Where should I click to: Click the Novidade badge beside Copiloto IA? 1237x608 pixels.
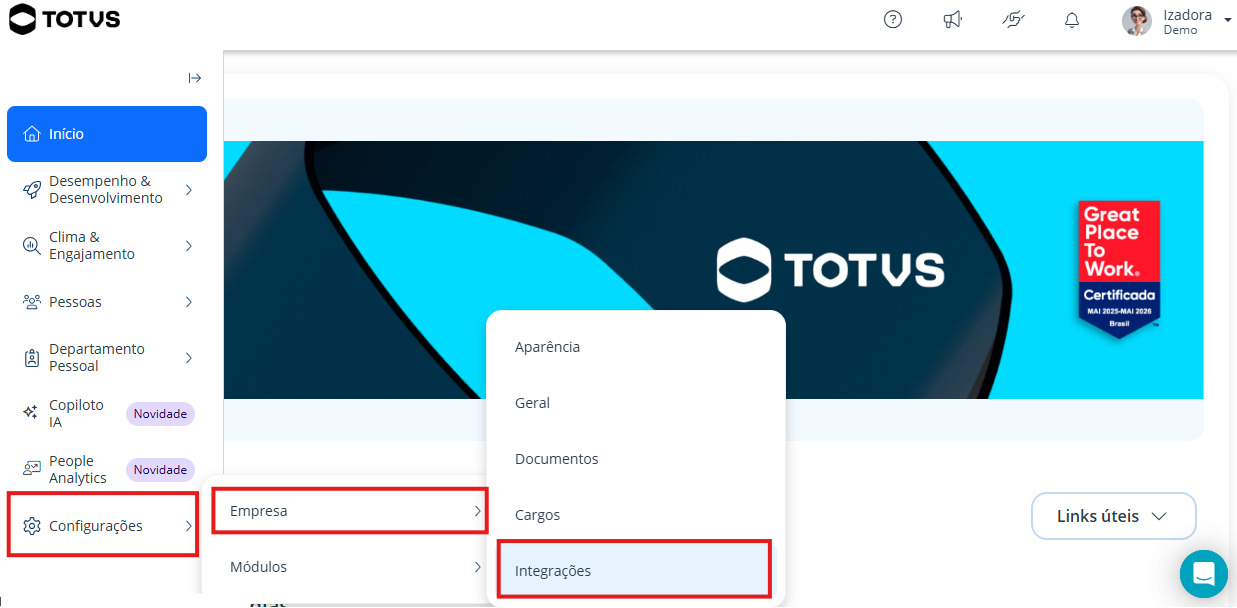click(x=160, y=414)
